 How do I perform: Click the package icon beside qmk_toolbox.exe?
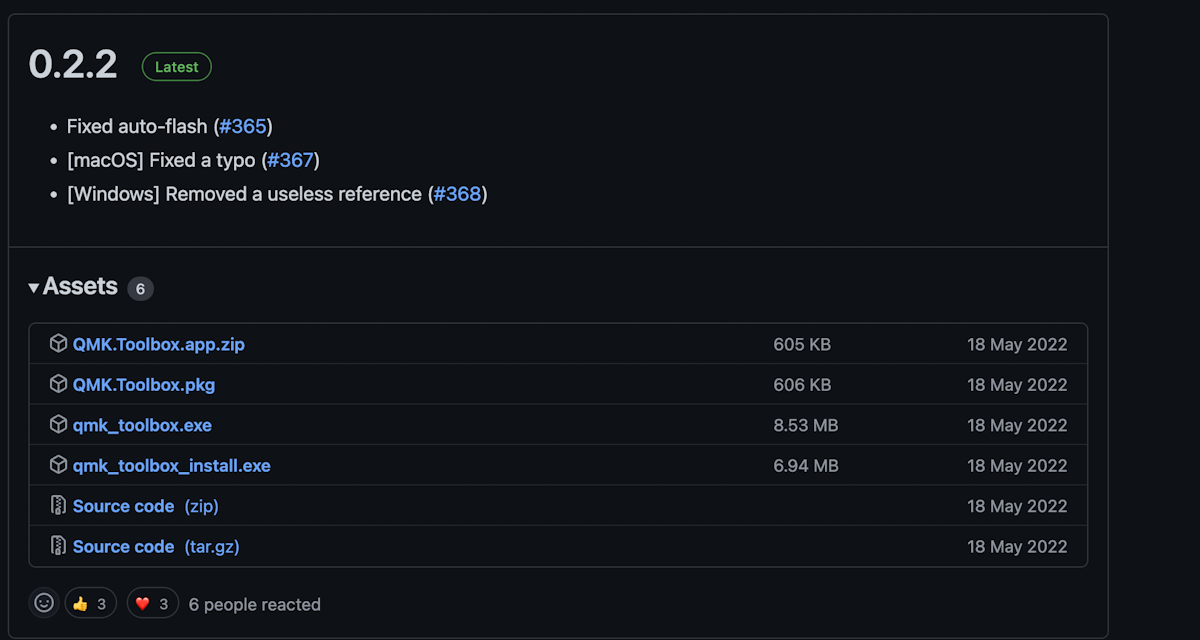[x=58, y=425]
